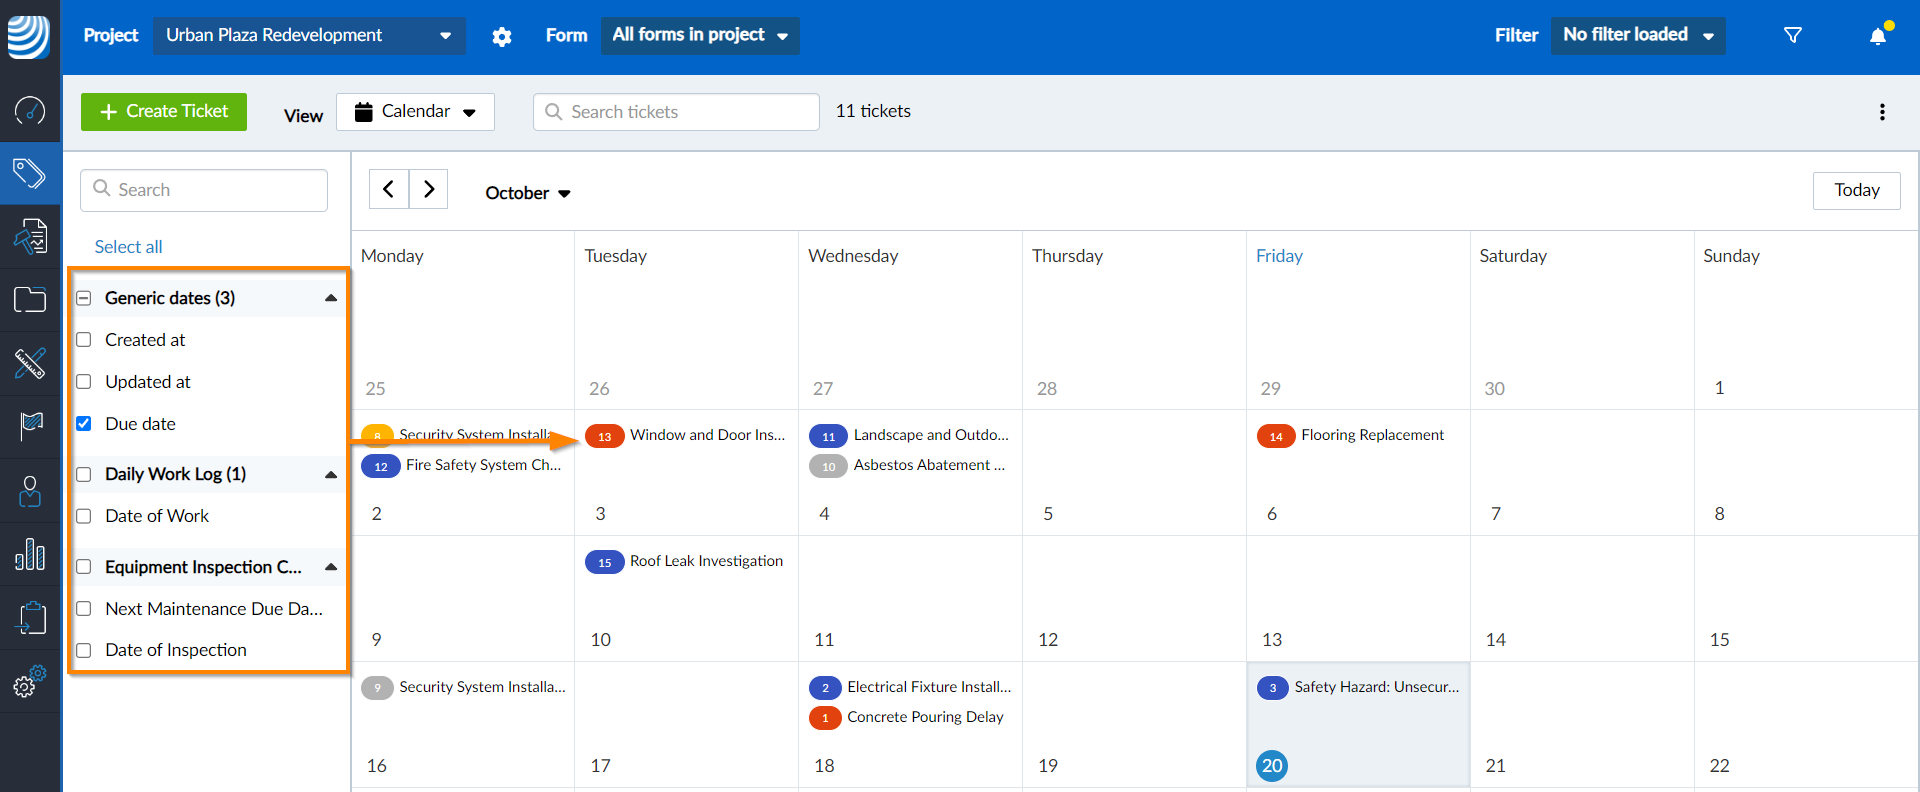Viewport: 1920px width, 792px height.
Task: Check the Updated at checkbox
Action: click(x=84, y=382)
